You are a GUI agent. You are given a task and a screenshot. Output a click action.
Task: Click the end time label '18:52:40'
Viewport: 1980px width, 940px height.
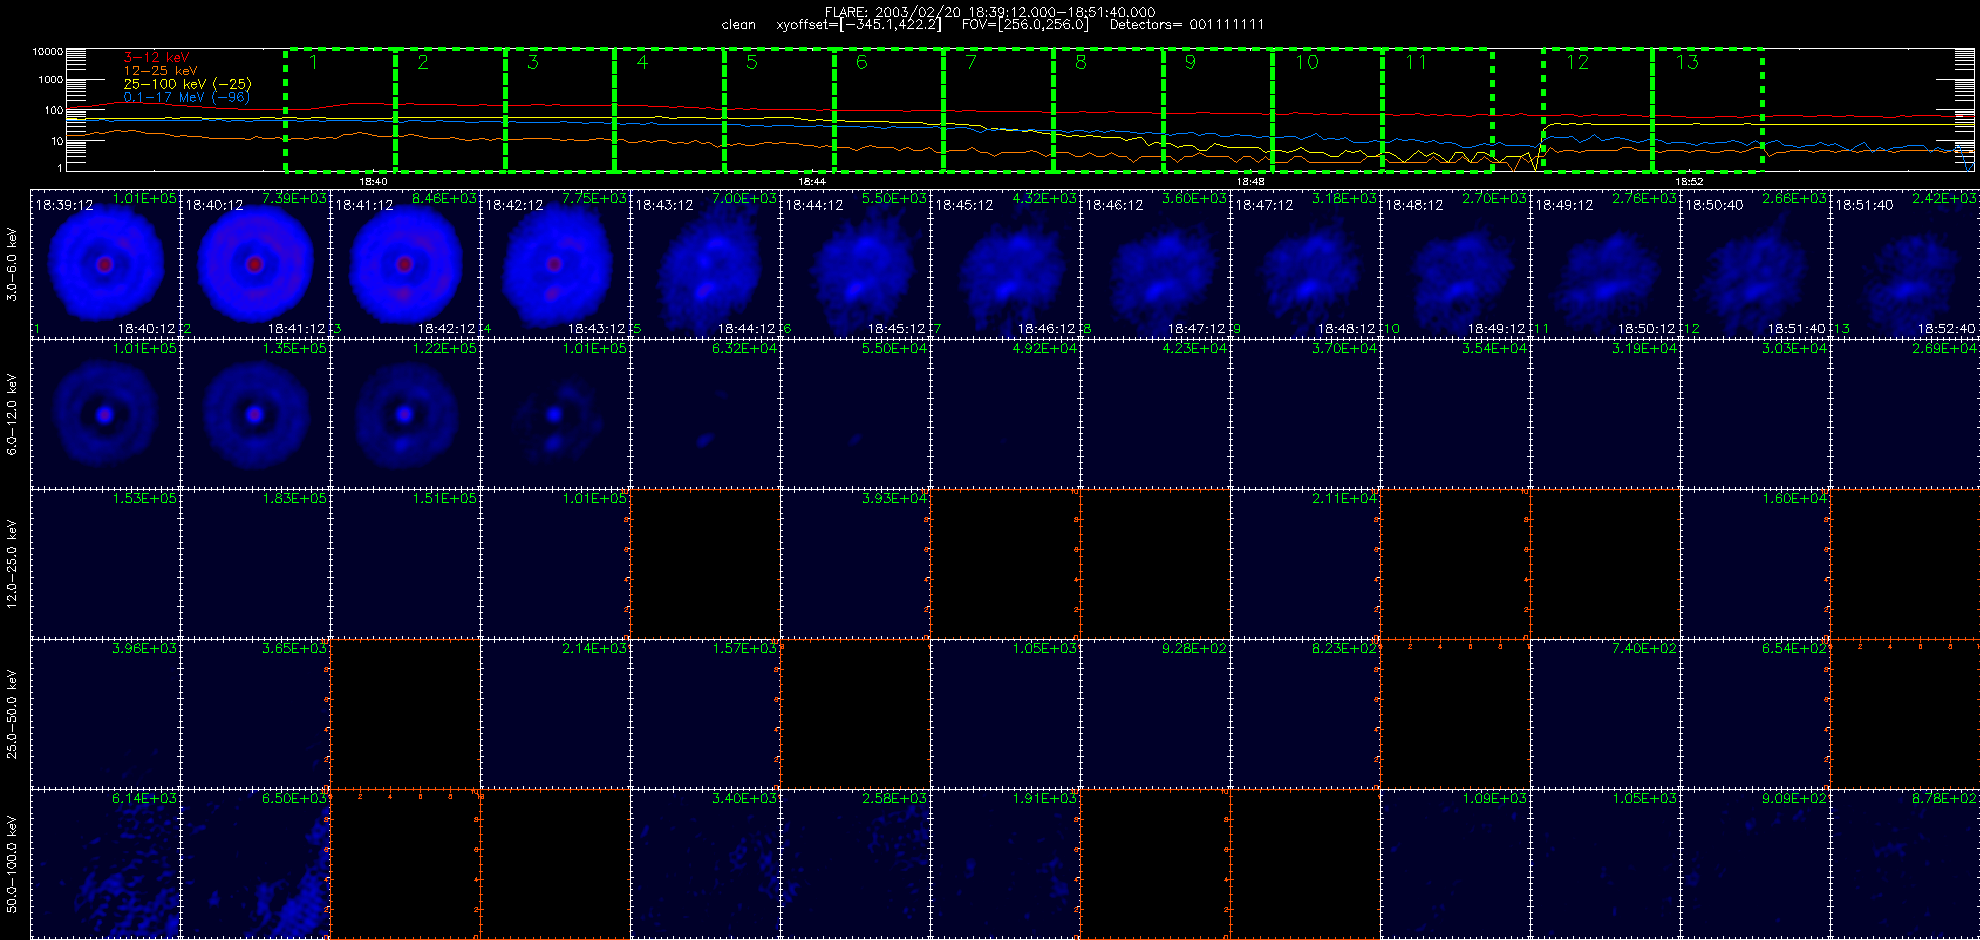pos(1947,329)
